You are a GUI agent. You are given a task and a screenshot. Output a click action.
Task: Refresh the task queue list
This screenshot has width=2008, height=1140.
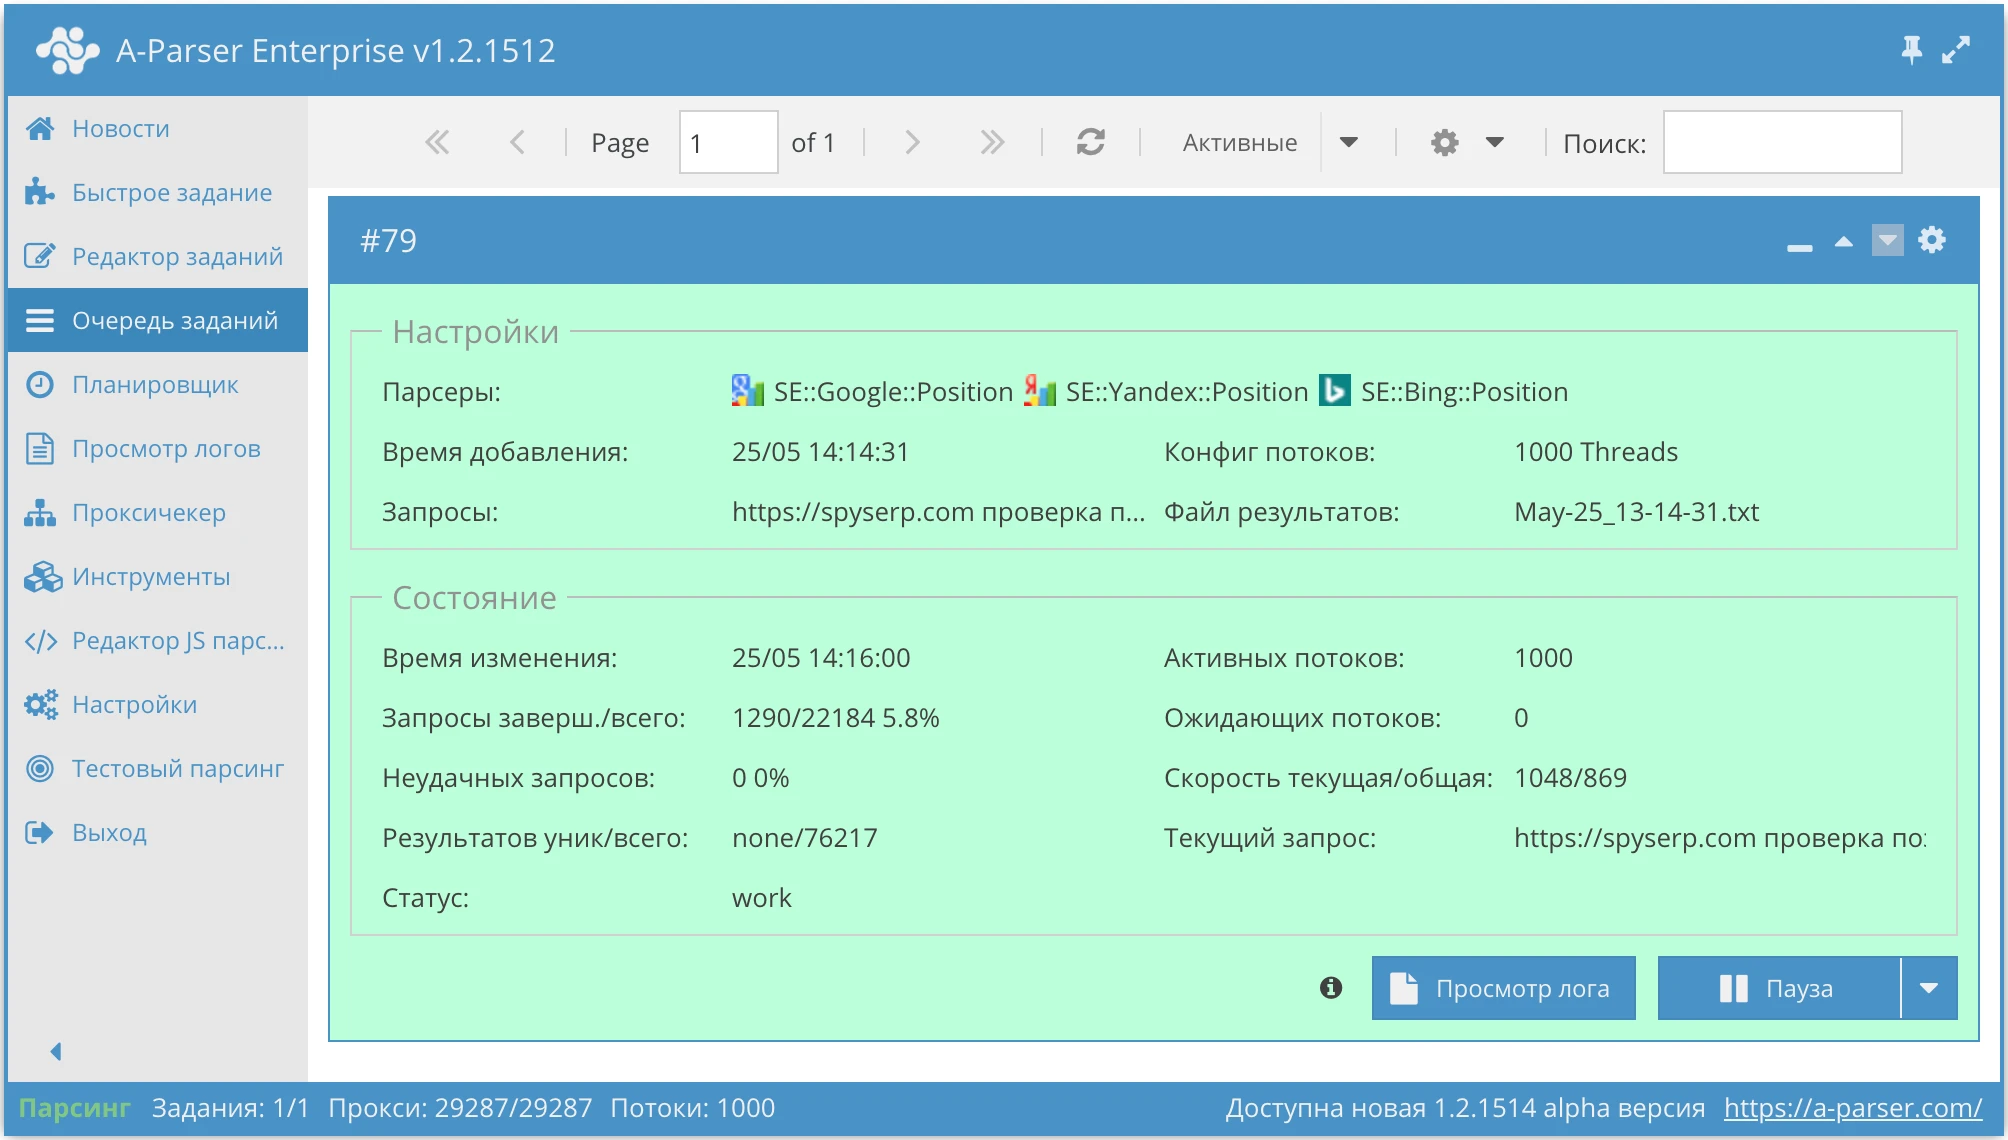coord(1090,142)
